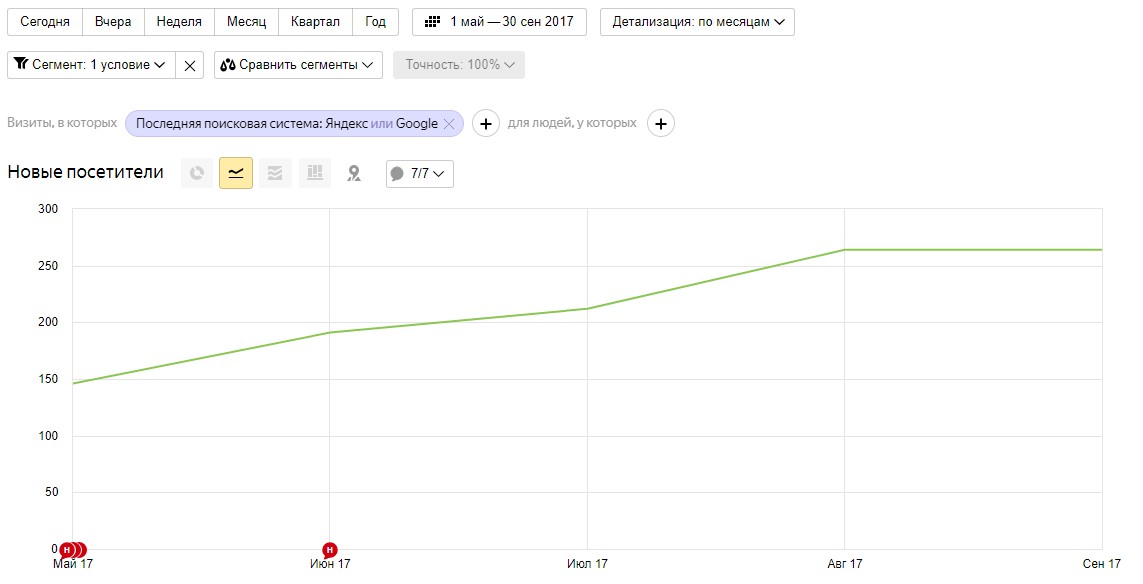Select the Сегодня period tab
The image size is (1143, 584).
(x=45, y=22)
